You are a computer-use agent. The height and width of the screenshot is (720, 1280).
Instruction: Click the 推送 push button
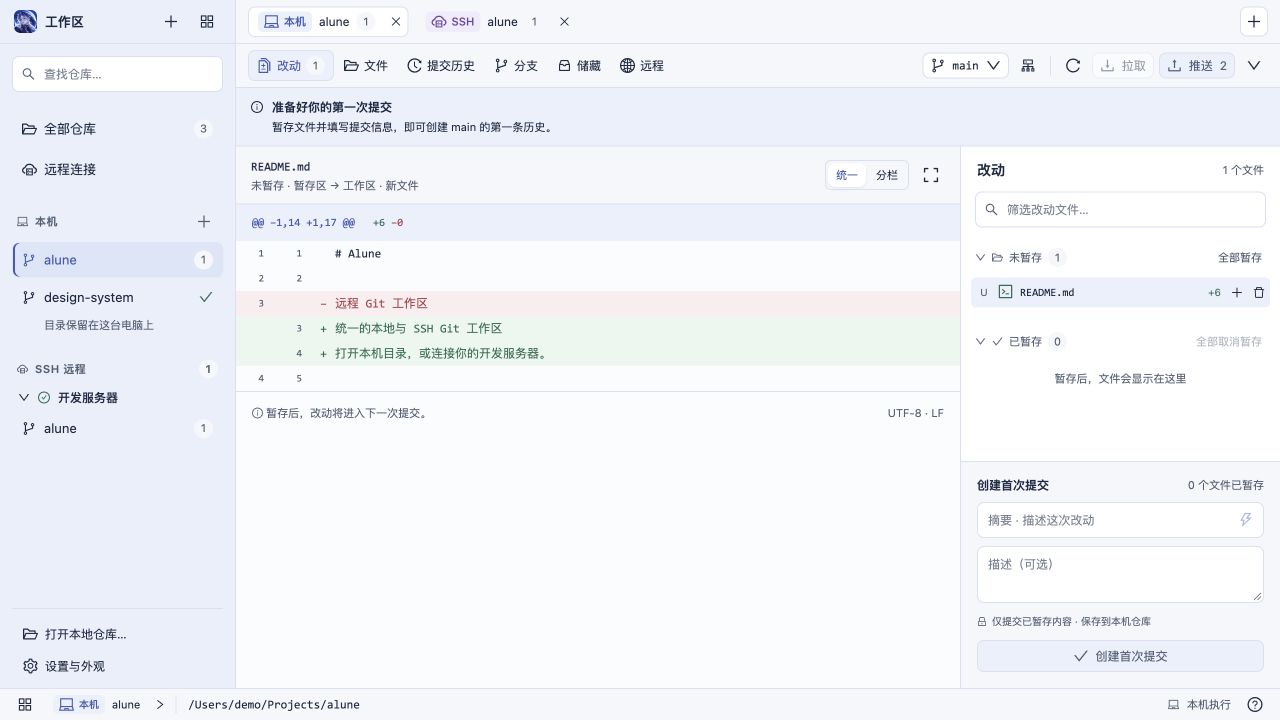1197,66
